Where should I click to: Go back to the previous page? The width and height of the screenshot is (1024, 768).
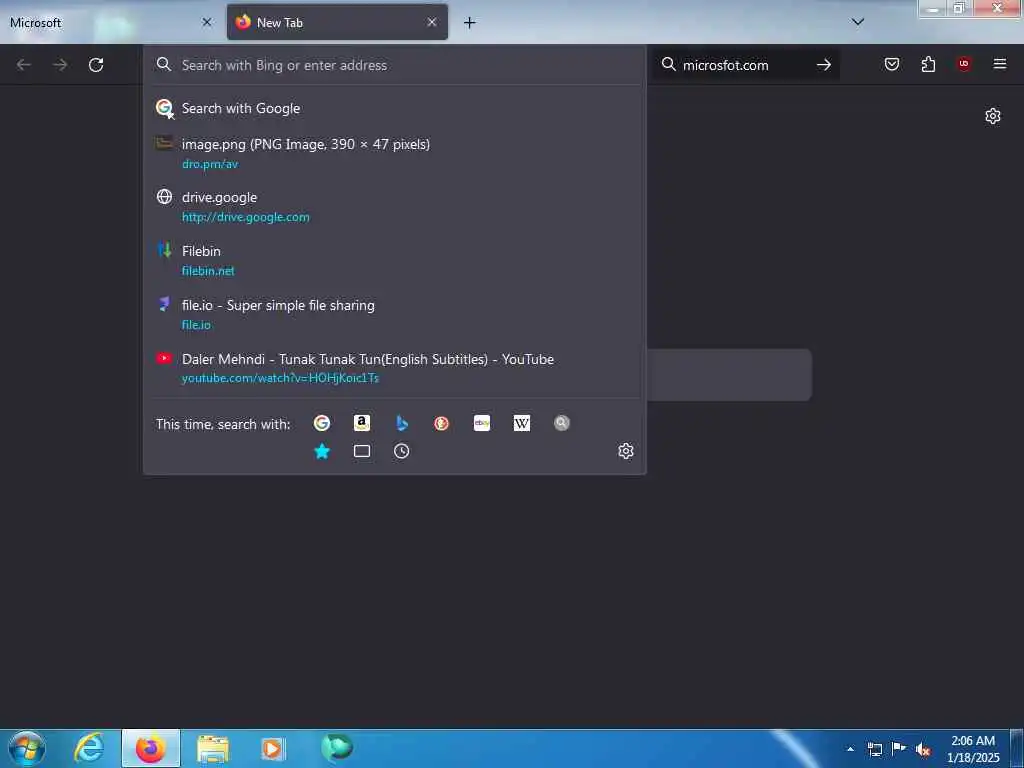(x=24, y=65)
